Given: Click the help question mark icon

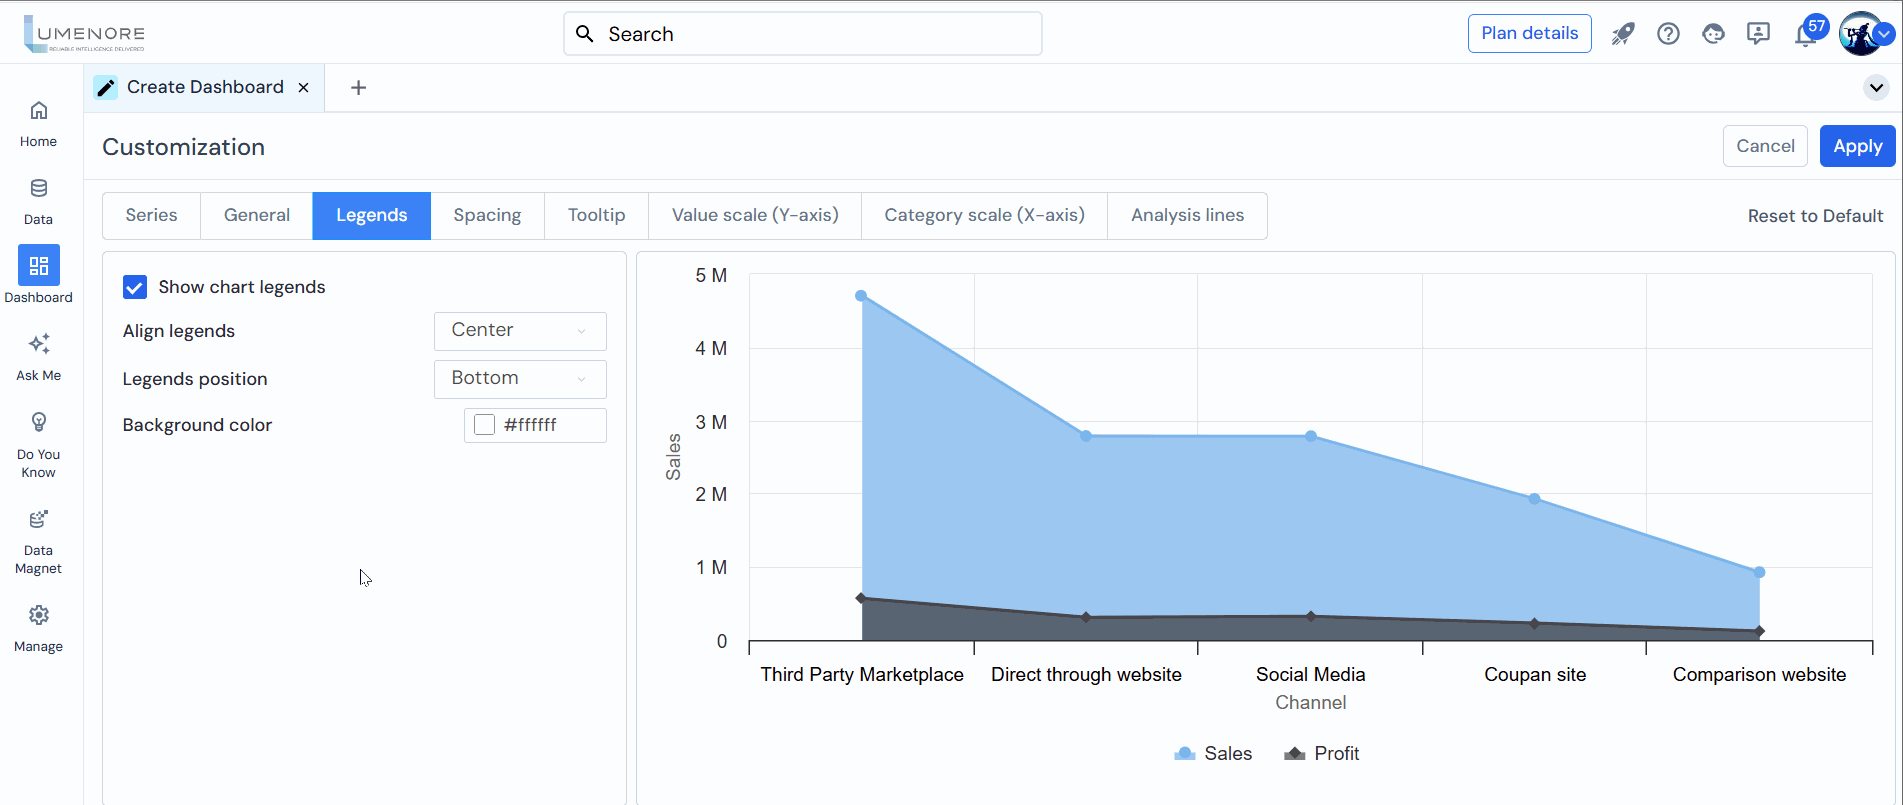Looking at the screenshot, I should click(1668, 34).
